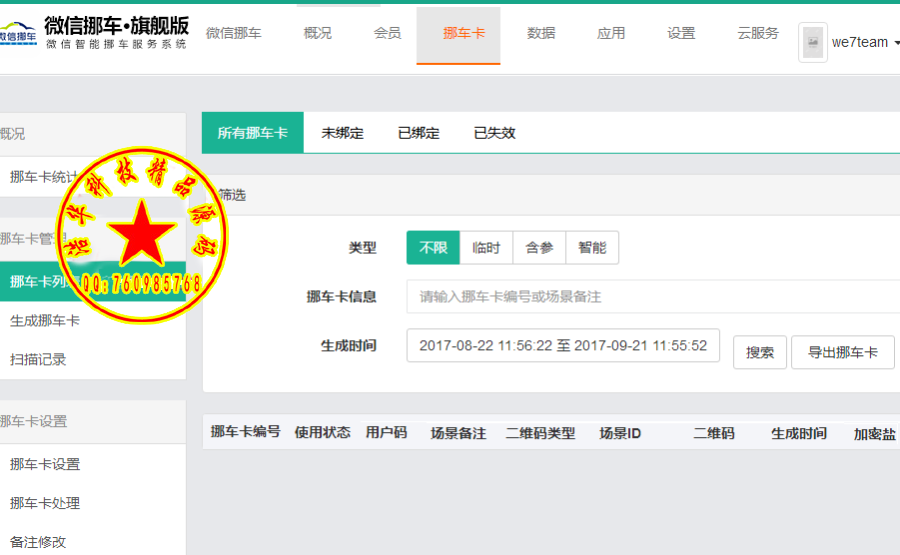Switch to the 所有挪车卡 tab
Viewport: 900px width, 555px height.
tap(253, 133)
